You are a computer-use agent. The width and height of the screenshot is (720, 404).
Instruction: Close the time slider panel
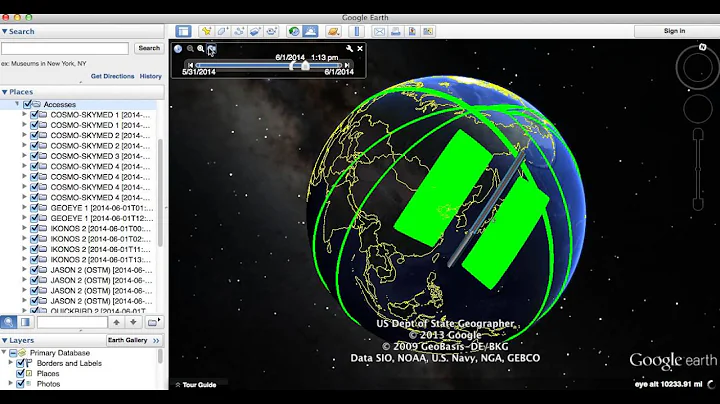[360, 48]
